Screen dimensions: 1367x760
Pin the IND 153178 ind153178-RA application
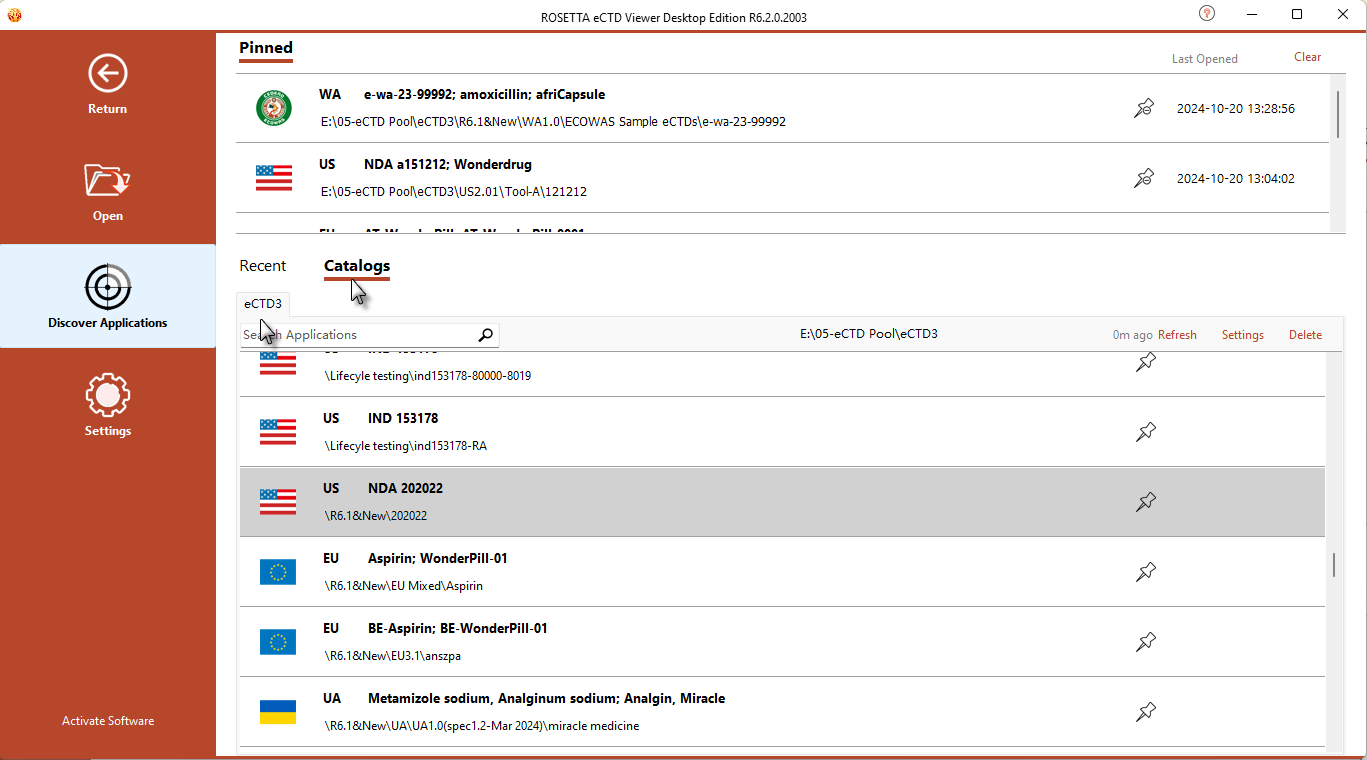coord(1146,432)
